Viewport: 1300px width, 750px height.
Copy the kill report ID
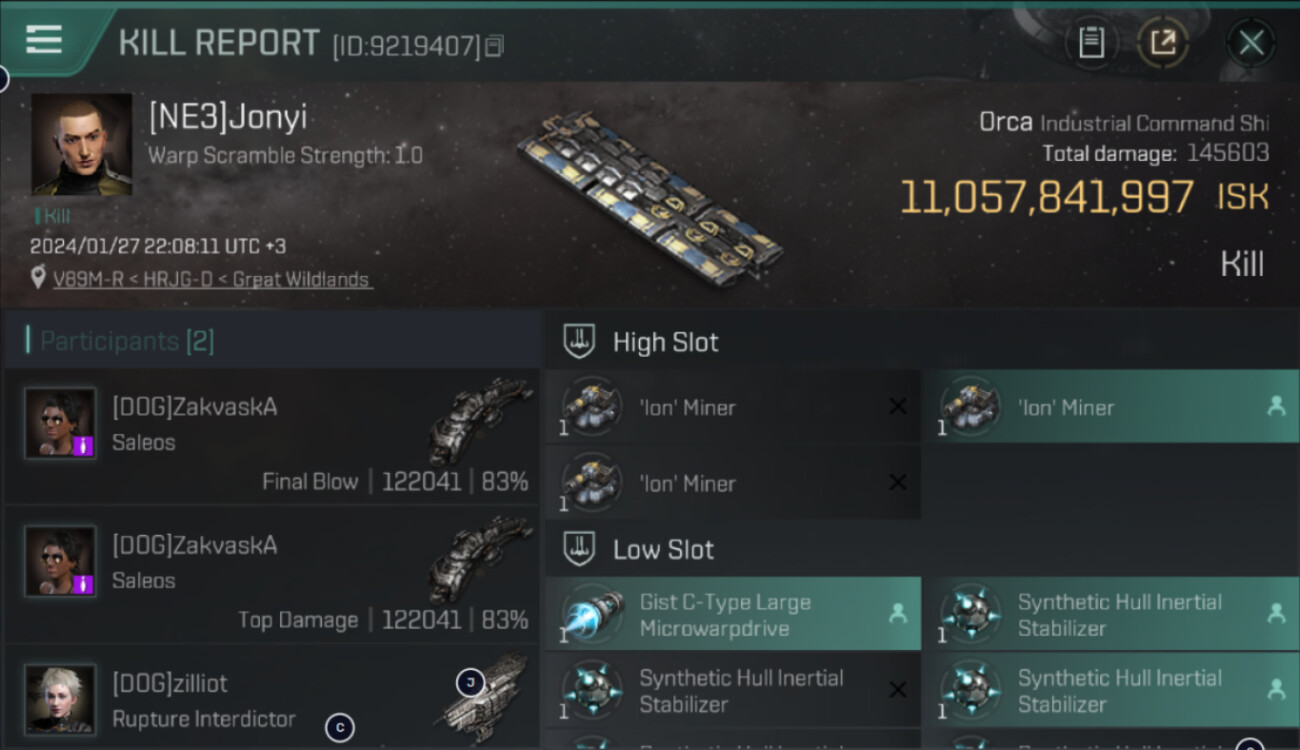pos(494,46)
